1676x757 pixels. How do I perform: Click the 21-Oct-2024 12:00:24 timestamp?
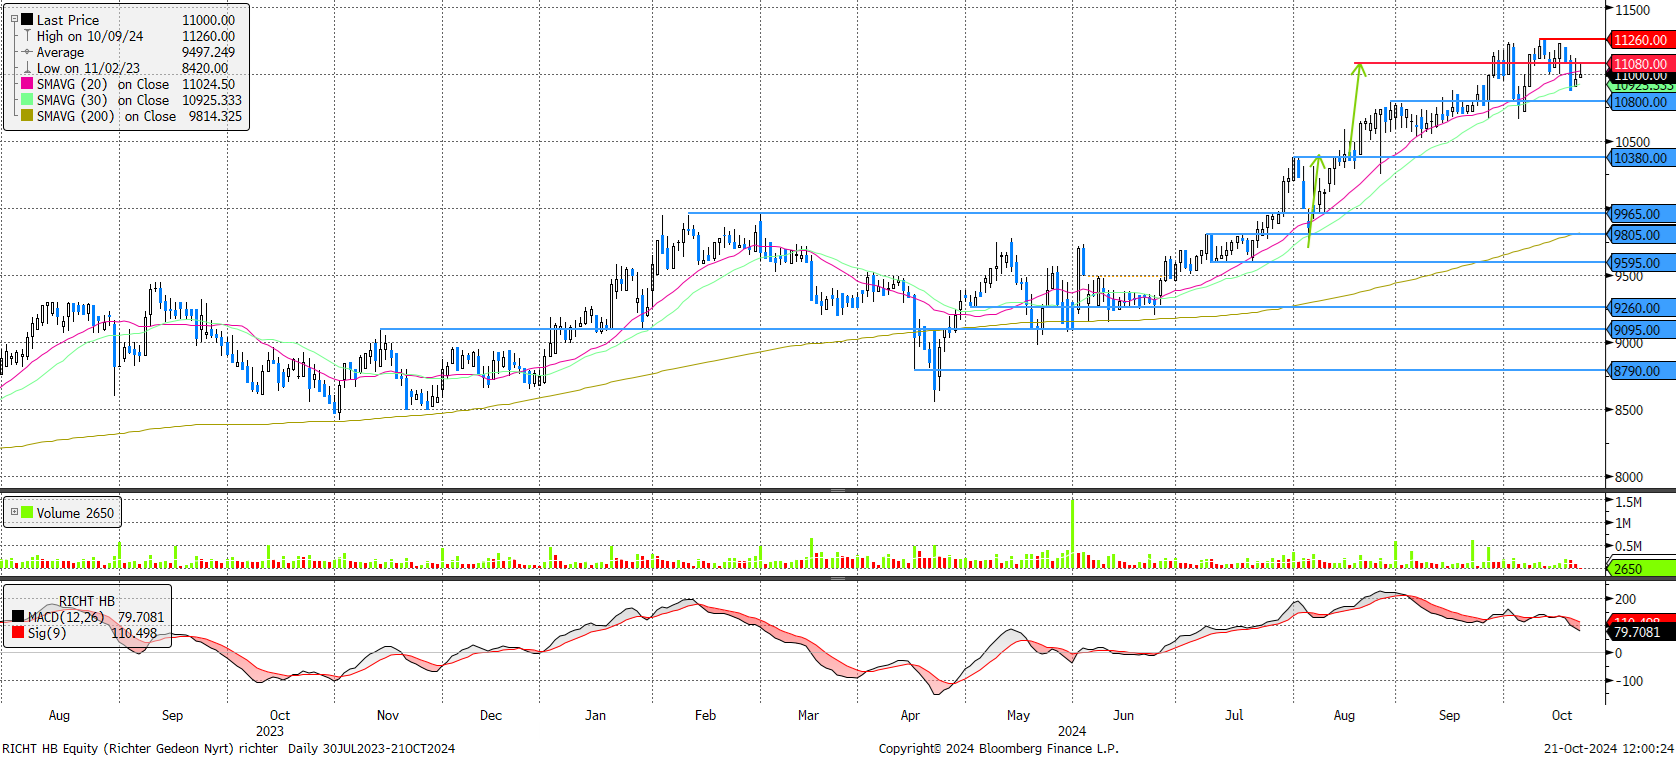pyautogui.click(x=1608, y=748)
